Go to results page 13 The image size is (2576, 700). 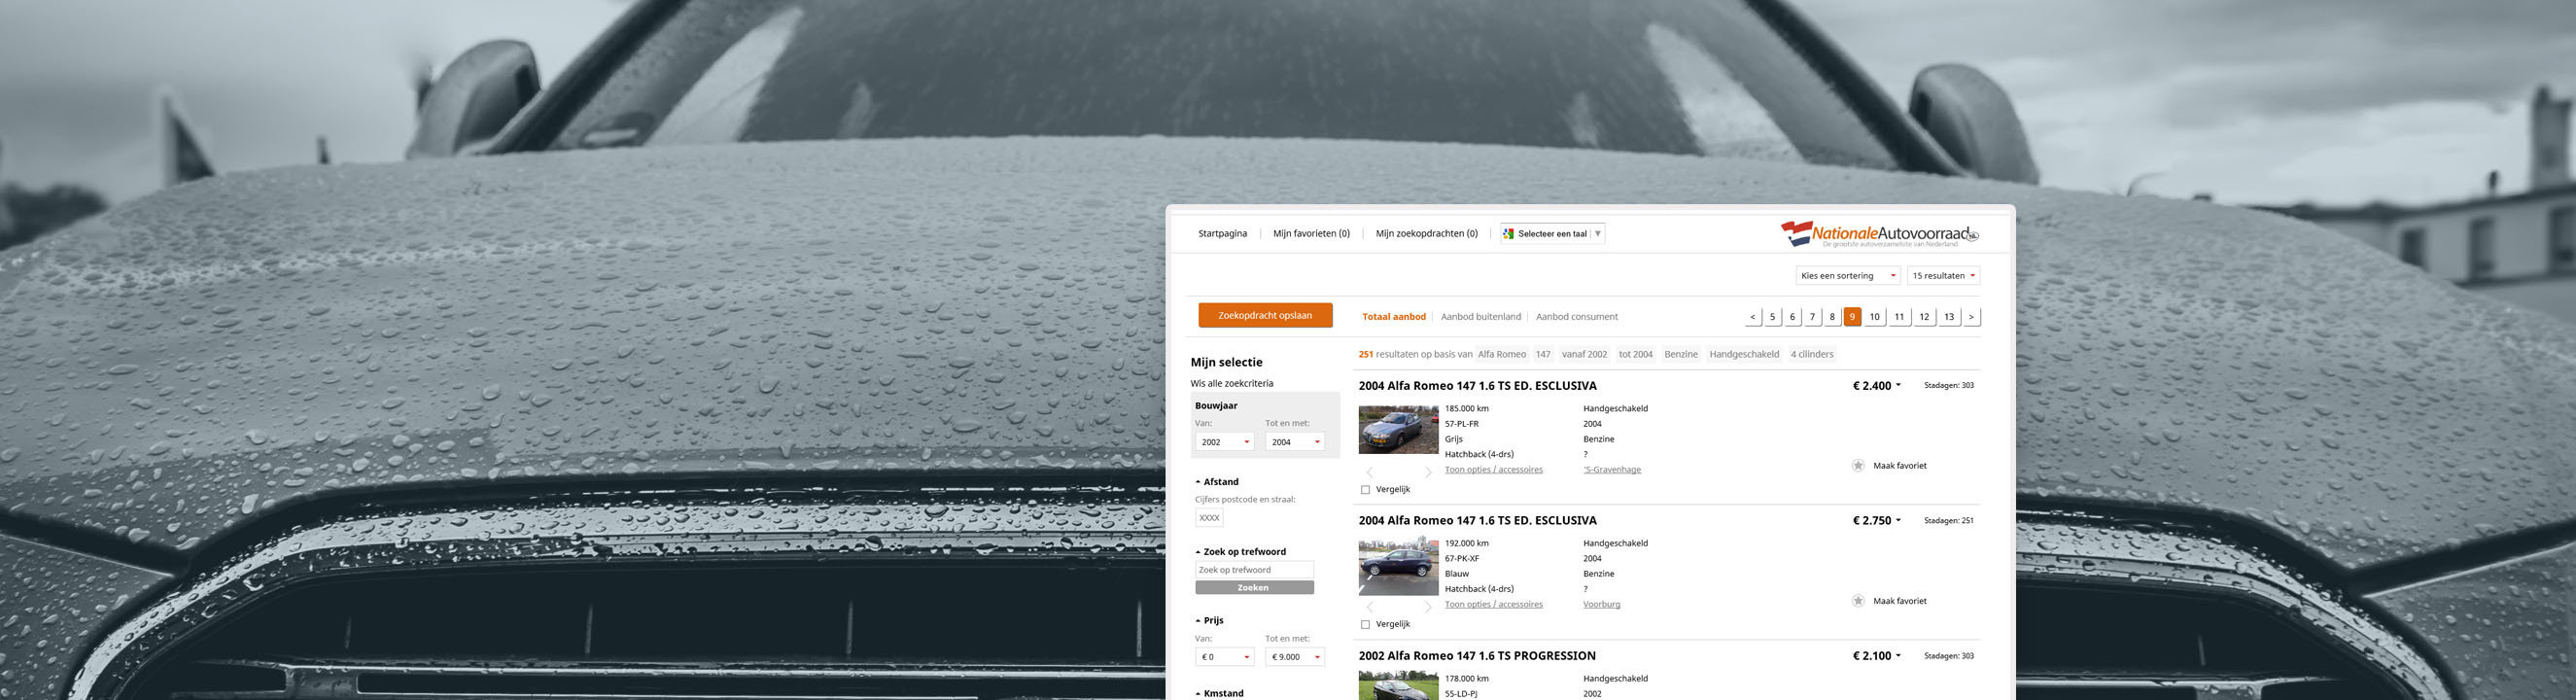coord(1949,317)
